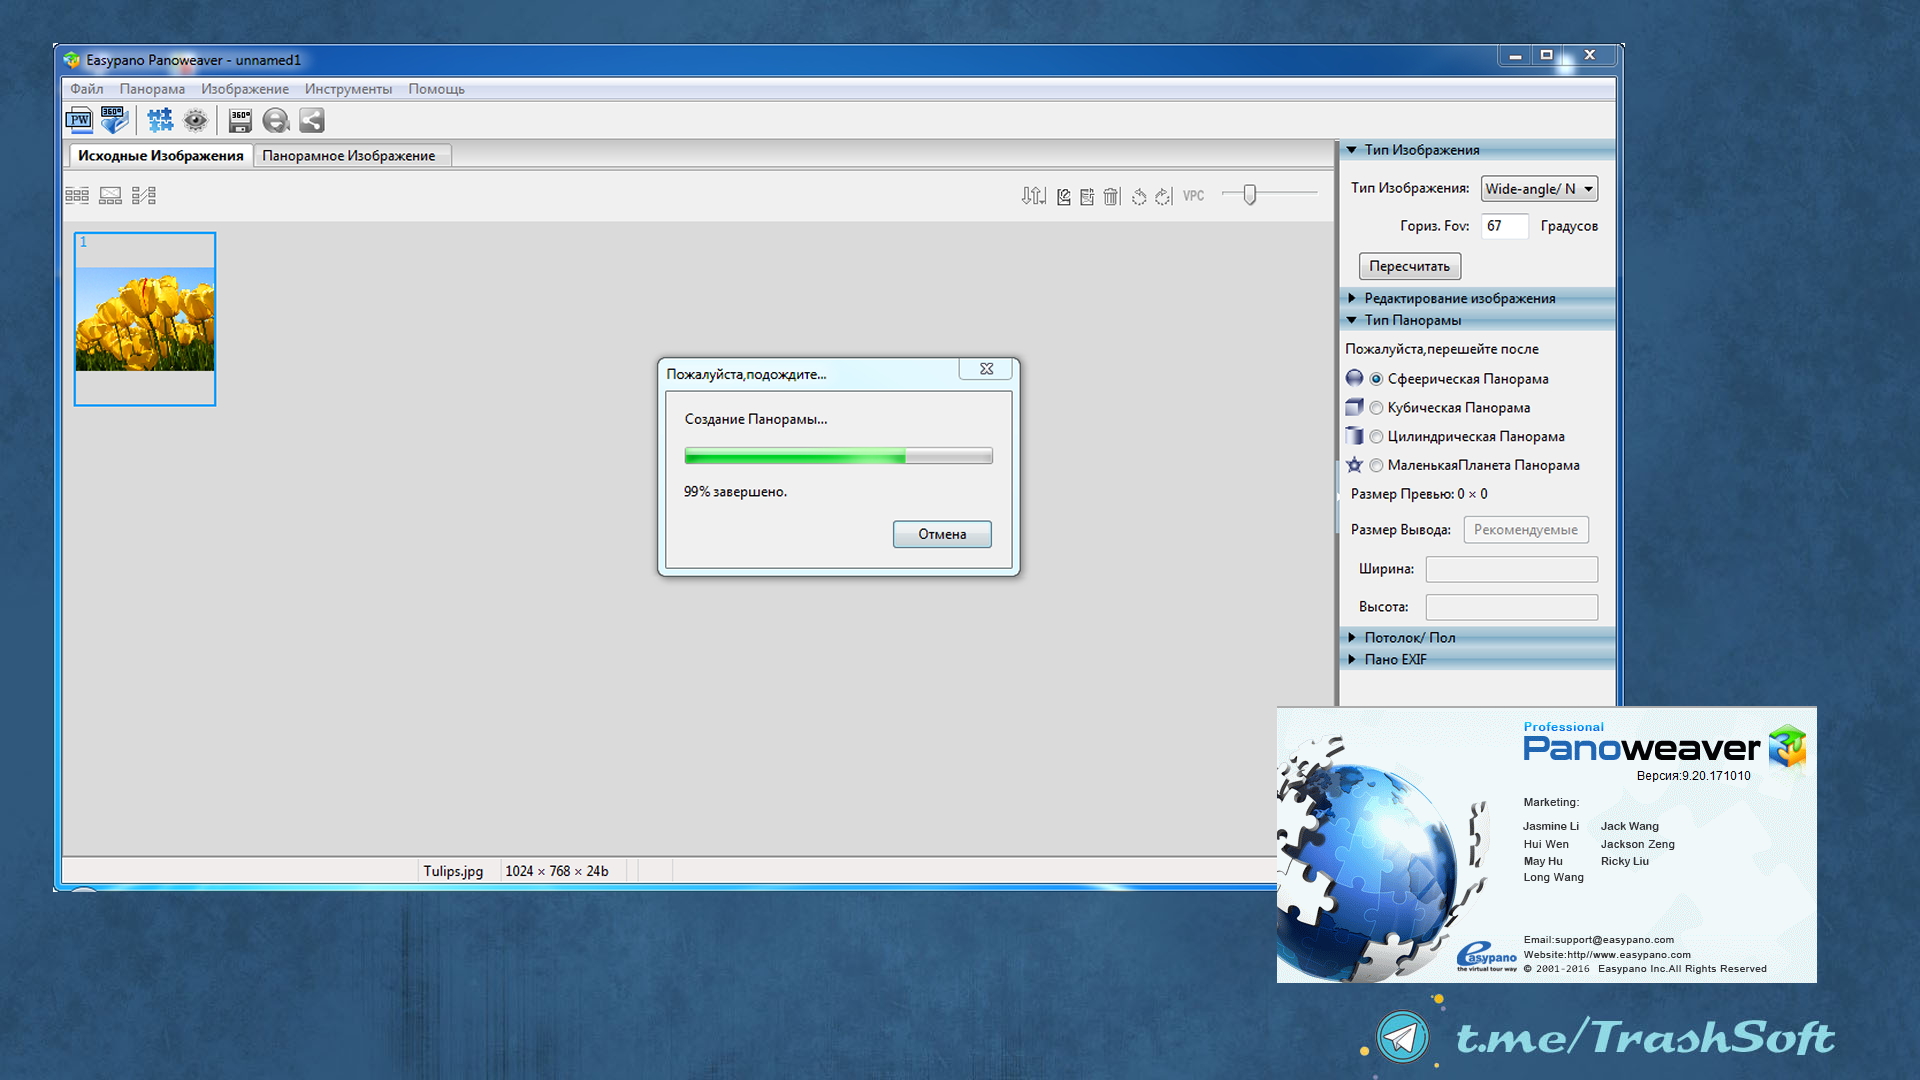Click the blue puzzle stitch icon
The image size is (1920, 1080).
pyautogui.click(x=160, y=121)
